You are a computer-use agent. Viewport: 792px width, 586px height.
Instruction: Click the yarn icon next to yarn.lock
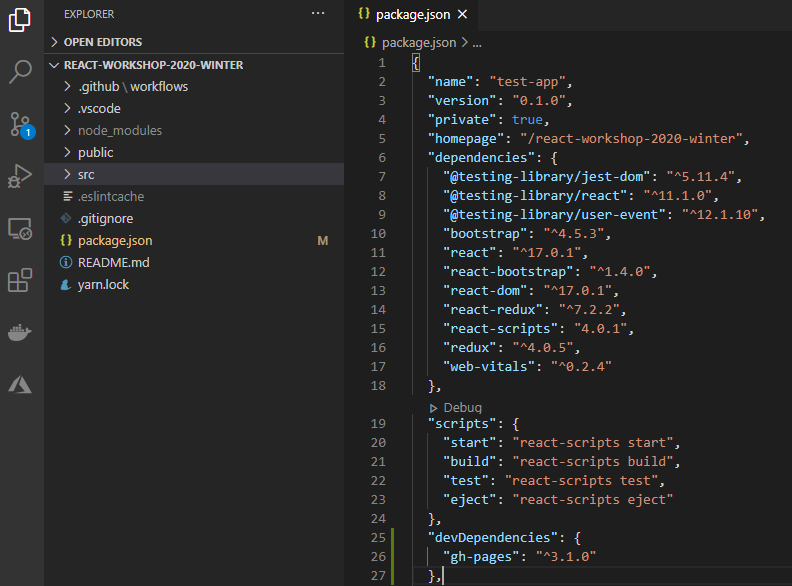66,284
